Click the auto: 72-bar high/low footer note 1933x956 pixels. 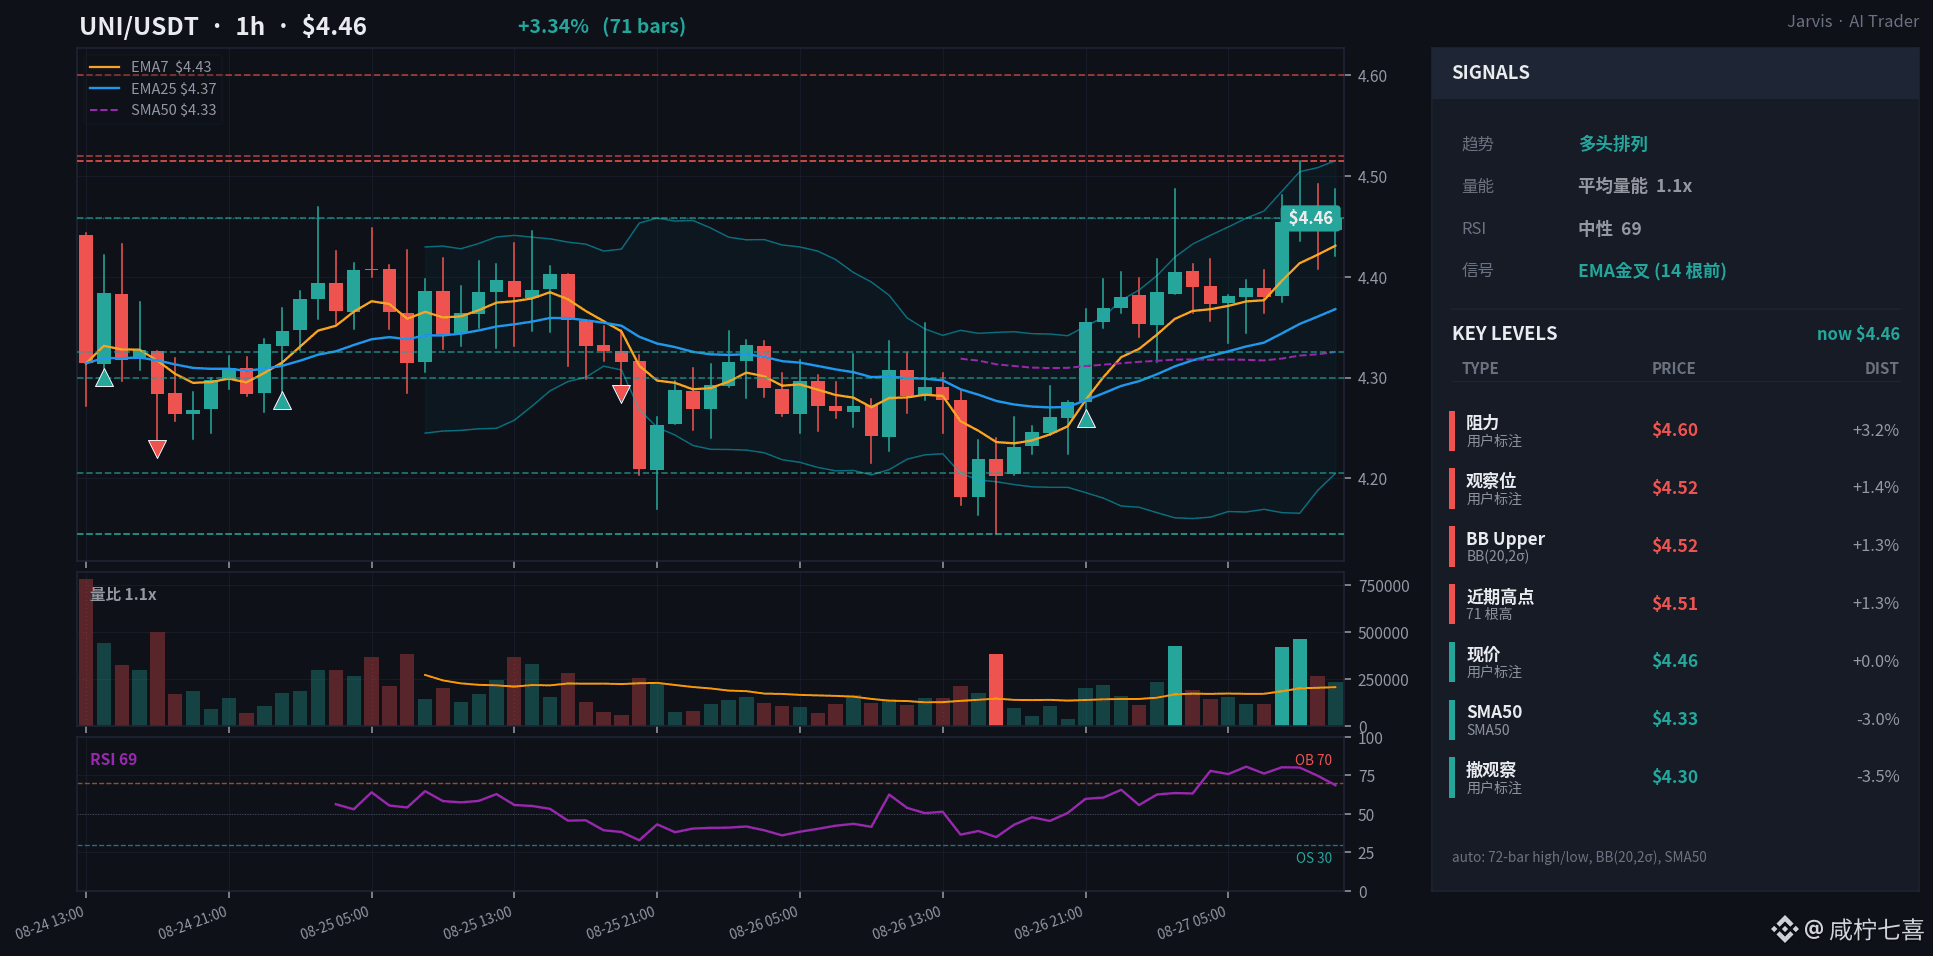click(x=1579, y=857)
